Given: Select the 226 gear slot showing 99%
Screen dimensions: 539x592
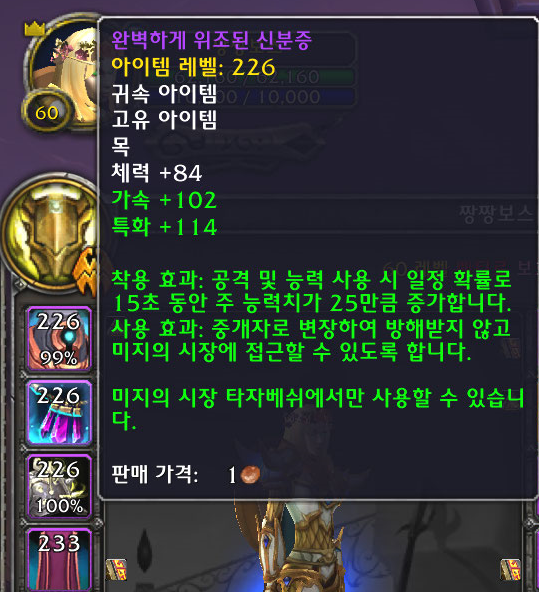Looking at the screenshot, I should 59,339.
